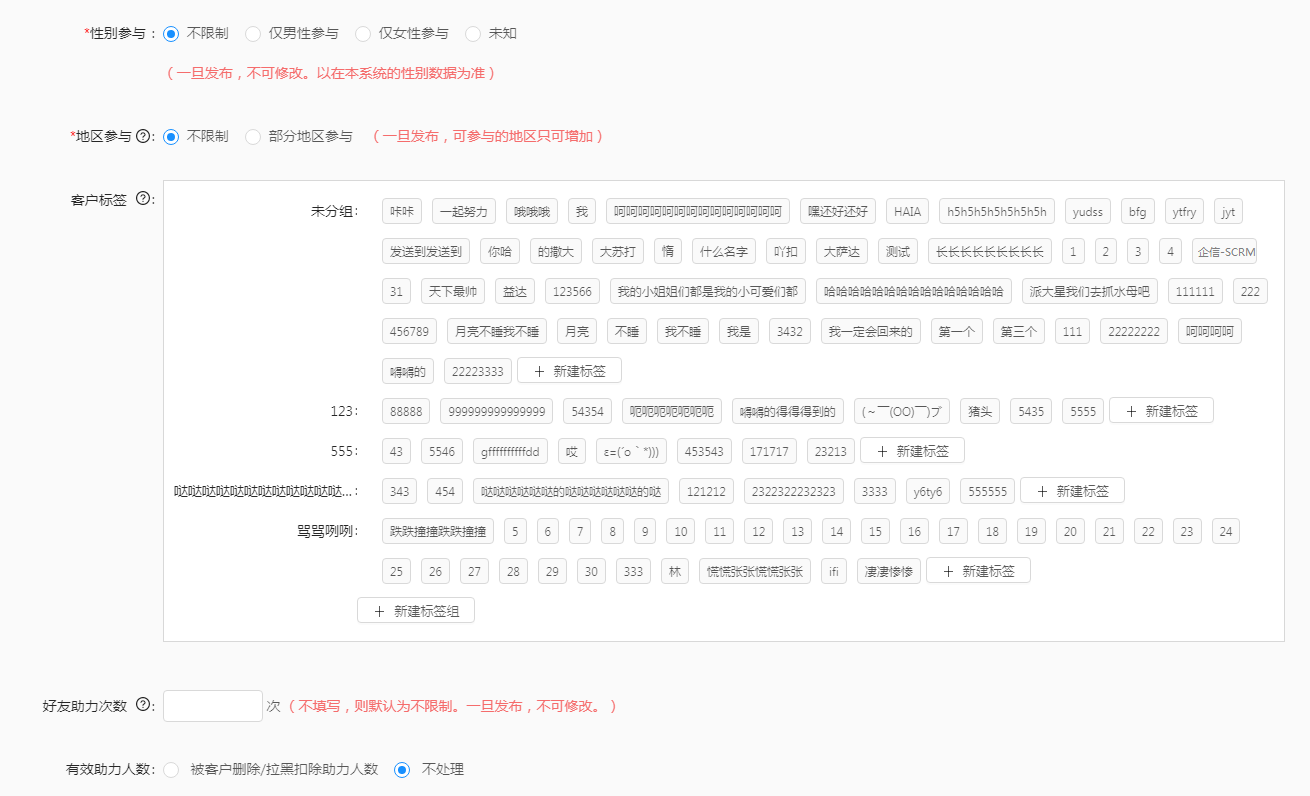1310x796 pixels.
Task: Pick the 你哈 tag
Action: point(500,251)
